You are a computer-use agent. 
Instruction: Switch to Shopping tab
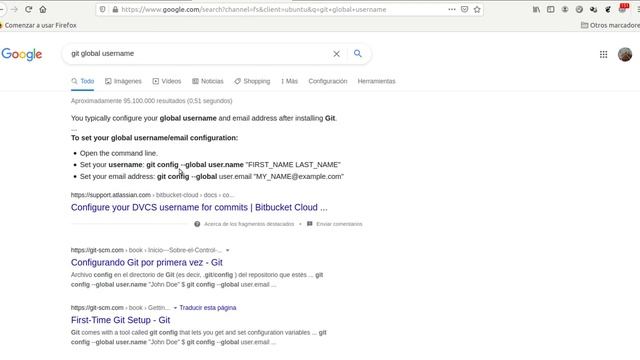[252, 81]
